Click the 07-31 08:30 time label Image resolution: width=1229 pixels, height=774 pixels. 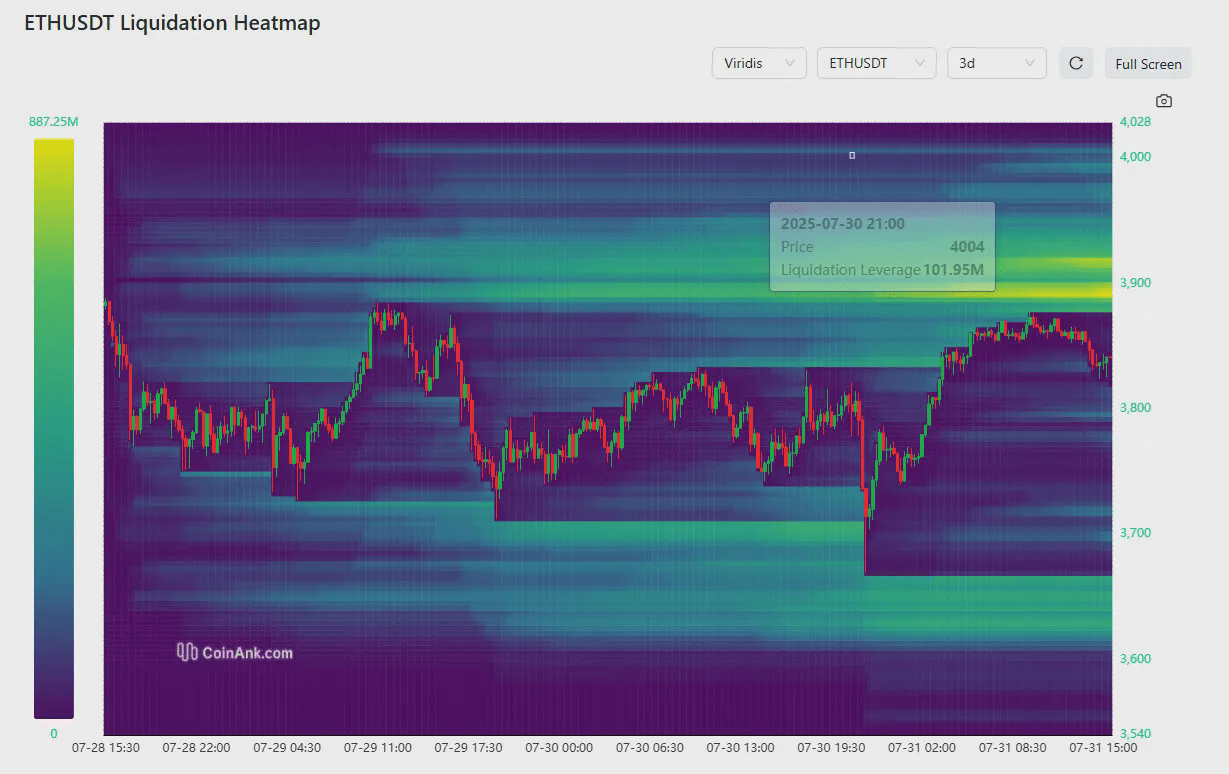[x=1013, y=747]
